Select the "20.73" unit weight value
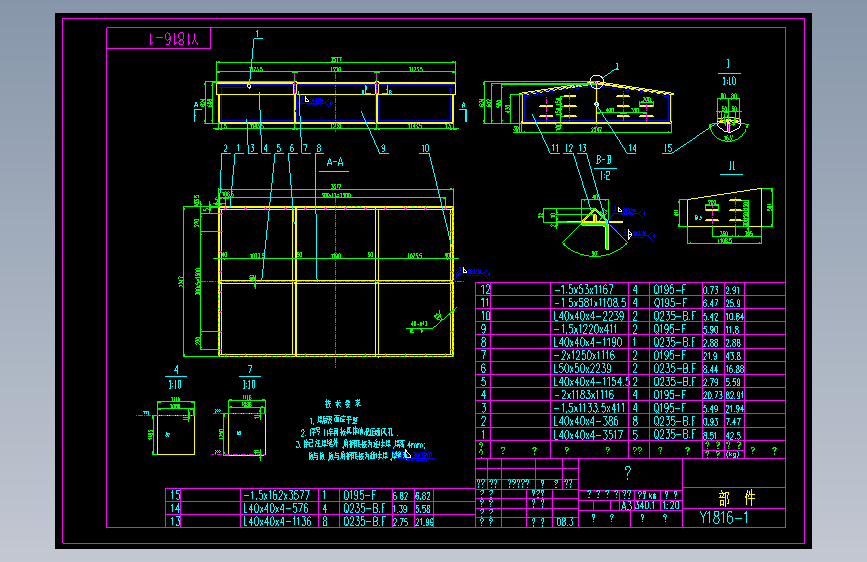 pos(713,396)
